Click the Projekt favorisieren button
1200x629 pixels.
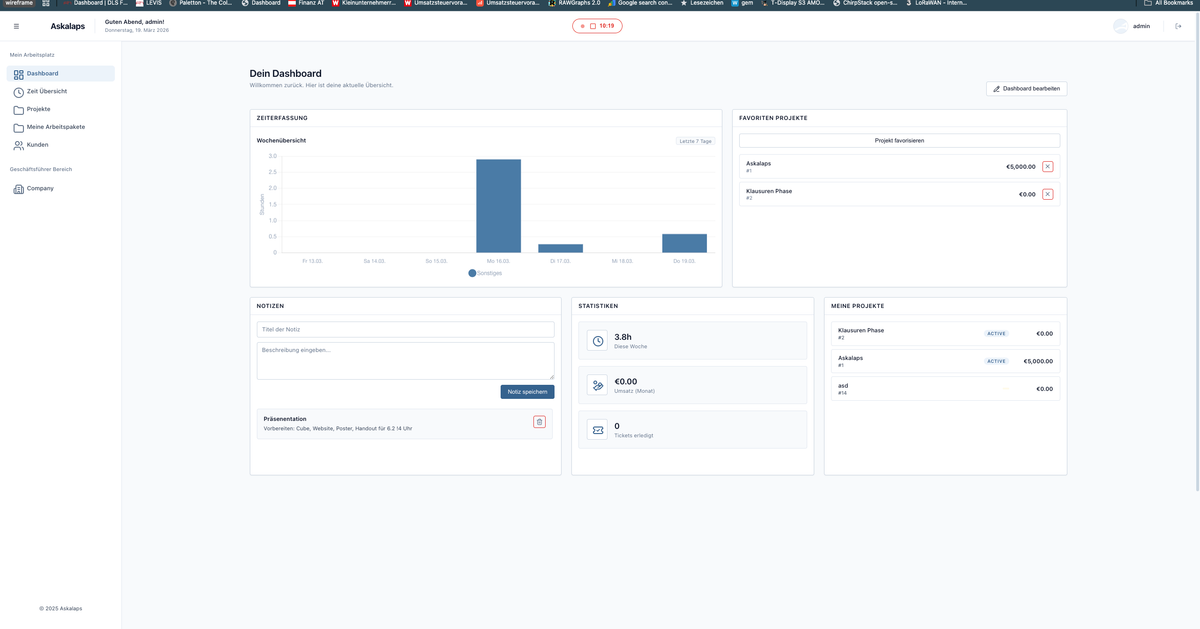coord(899,141)
